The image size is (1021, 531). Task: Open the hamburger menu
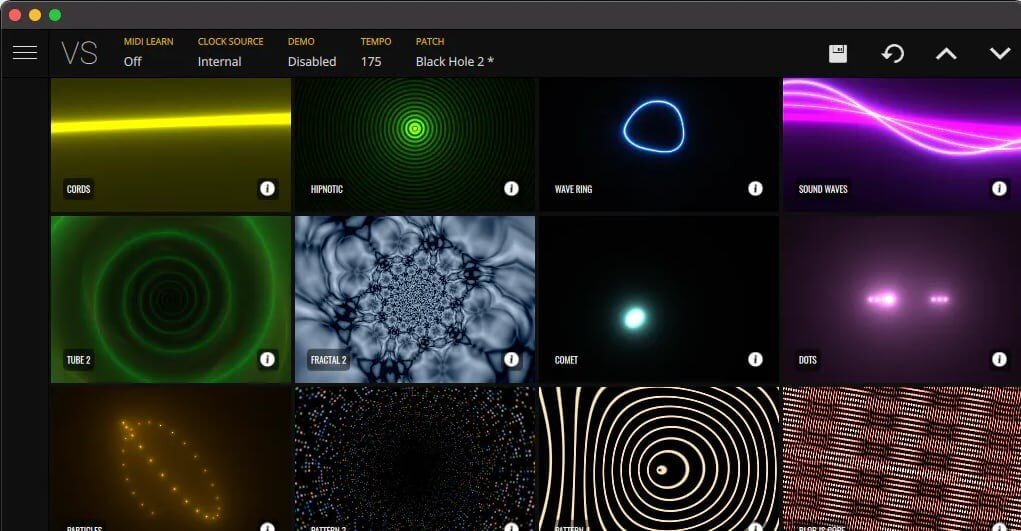(x=24, y=53)
